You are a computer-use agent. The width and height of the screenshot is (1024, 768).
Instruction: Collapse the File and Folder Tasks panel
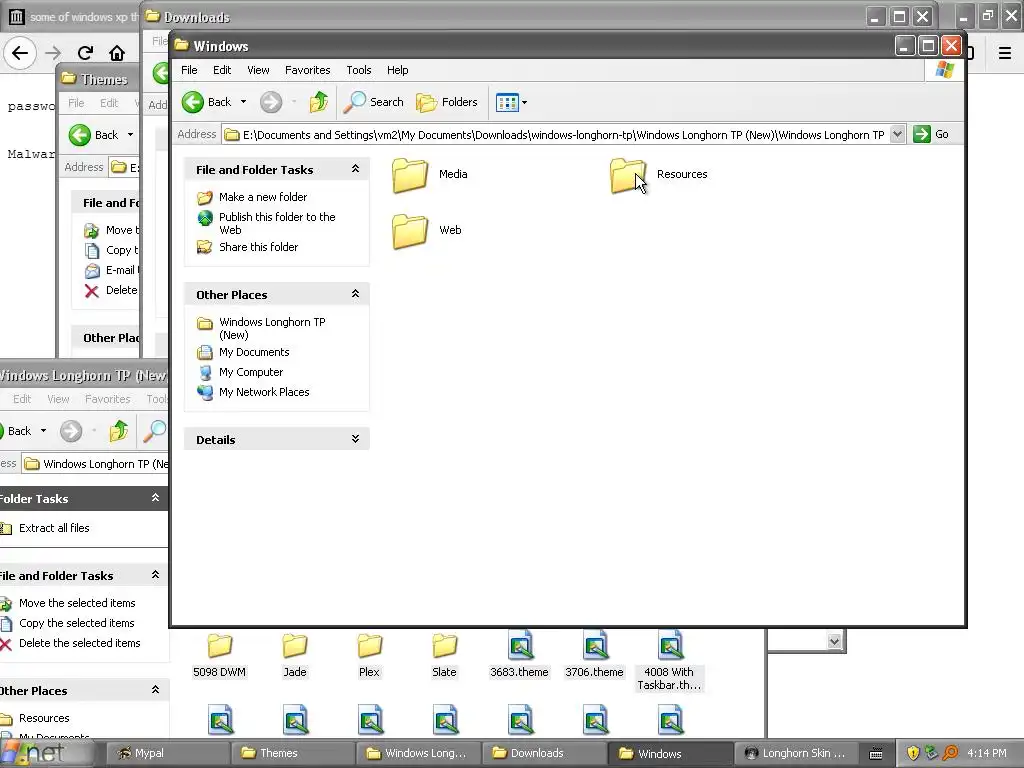coord(355,169)
